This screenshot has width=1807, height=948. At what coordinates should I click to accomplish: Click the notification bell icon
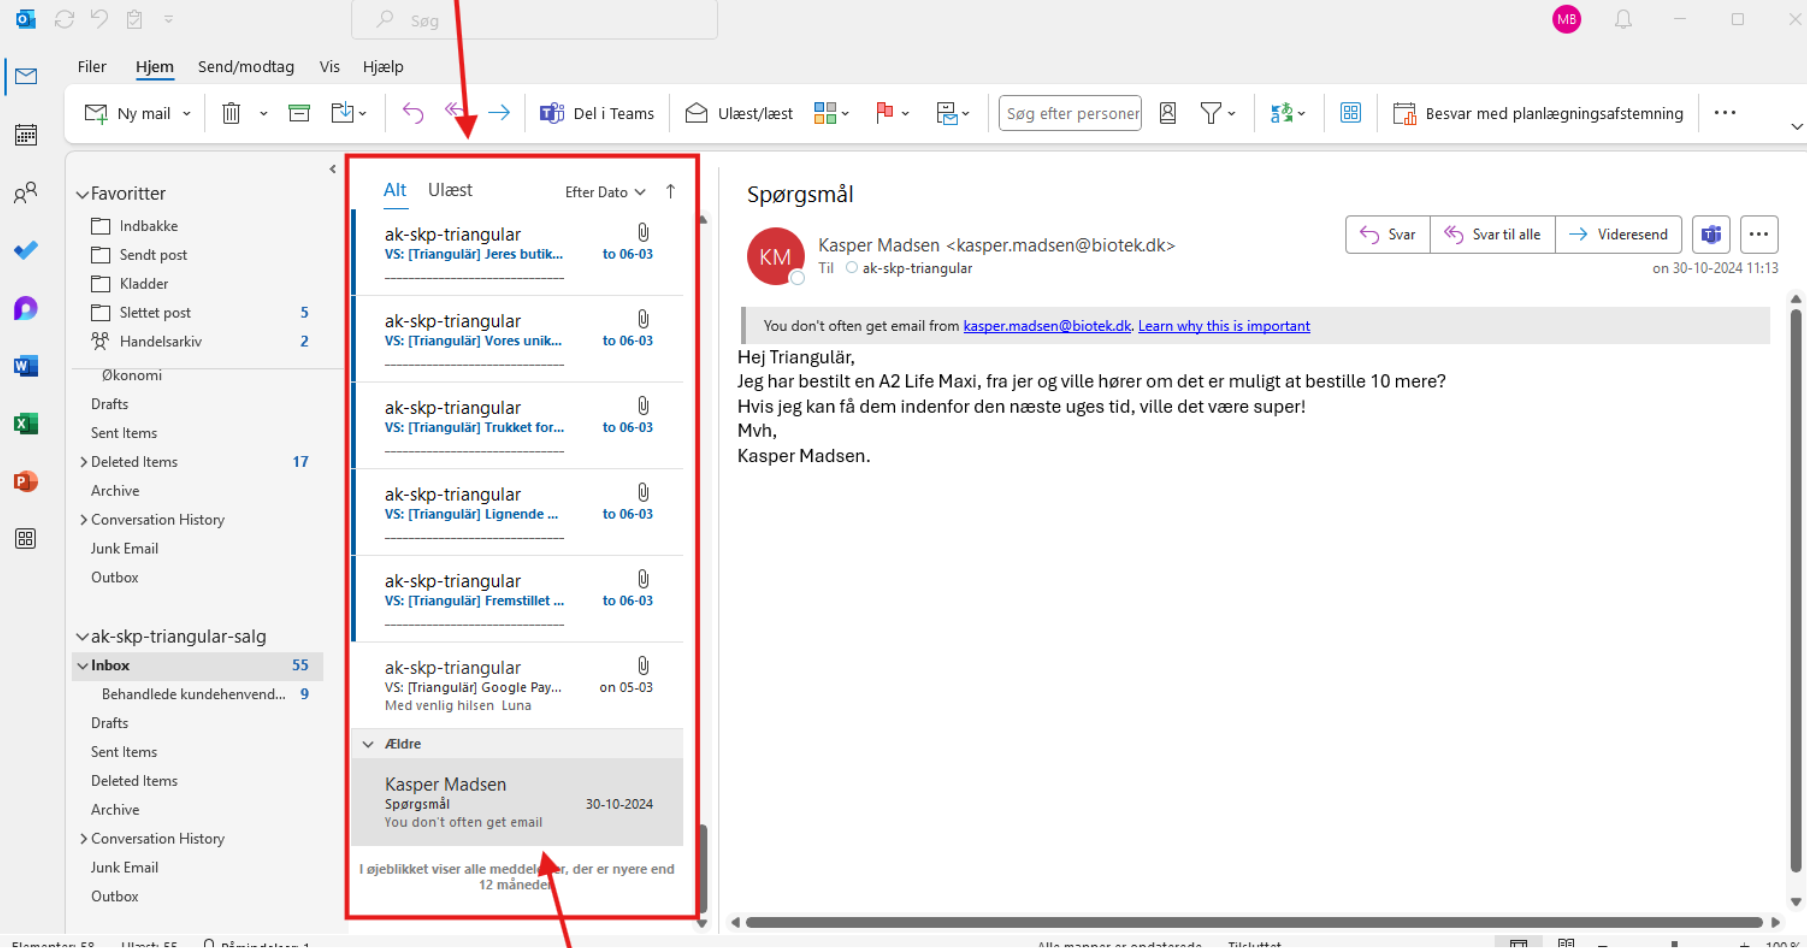(x=1623, y=20)
